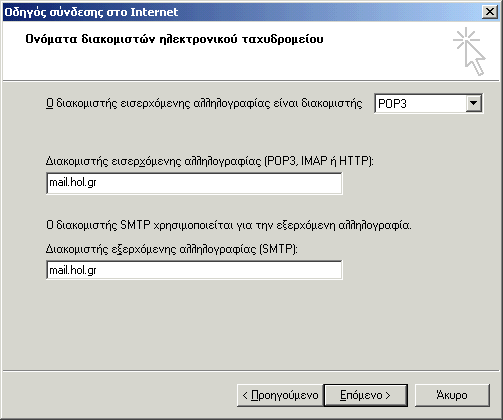503x420 pixels.
Task: Click the εξερχόμενης αλληλογραφίας (SMTP) label
Action: click(172, 249)
